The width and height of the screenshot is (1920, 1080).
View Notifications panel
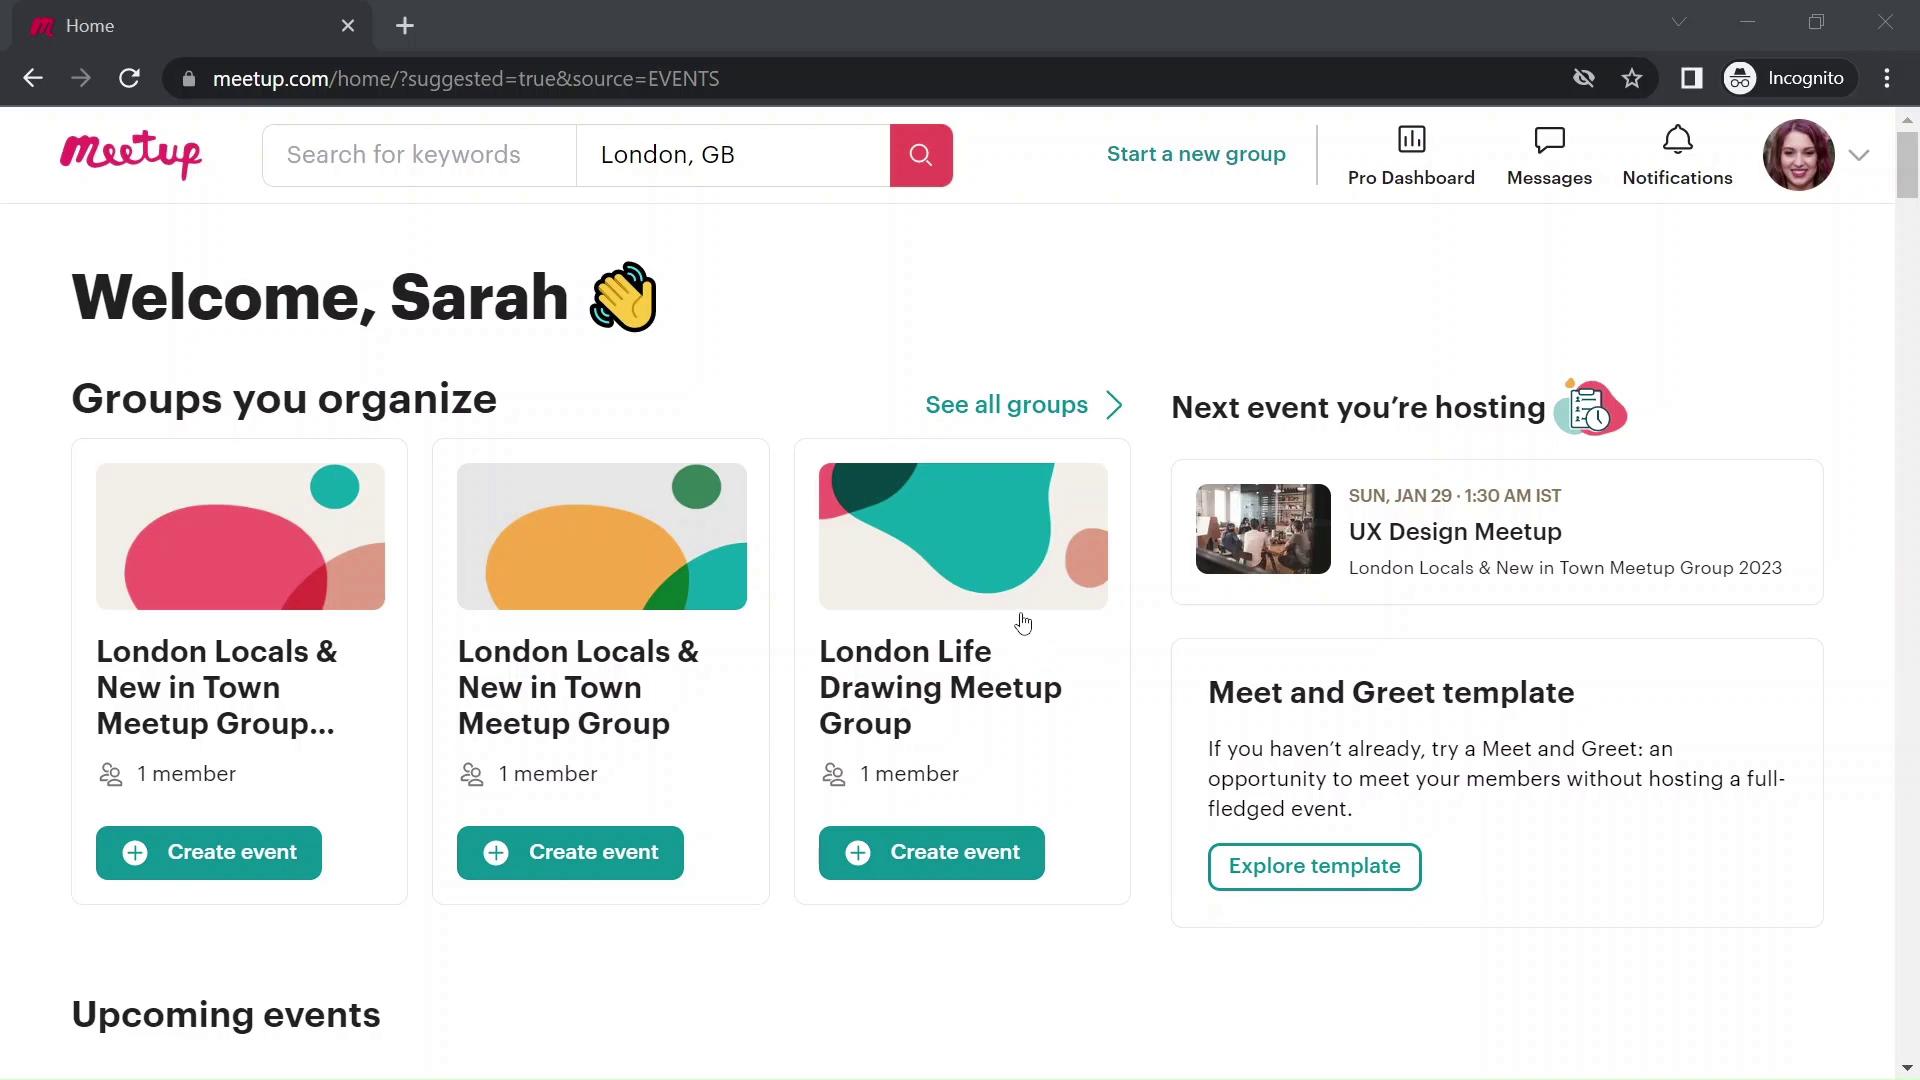(x=1676, y=154)
